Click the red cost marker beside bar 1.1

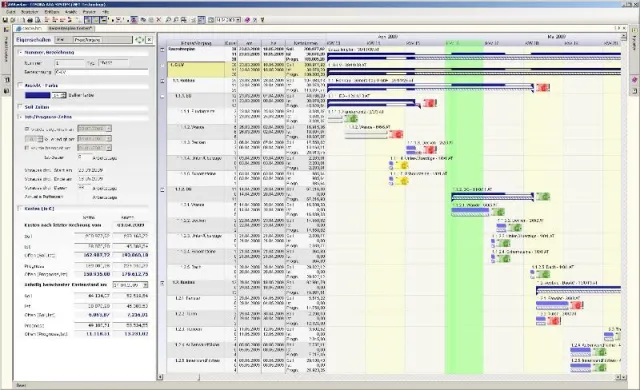click(542, 87)
